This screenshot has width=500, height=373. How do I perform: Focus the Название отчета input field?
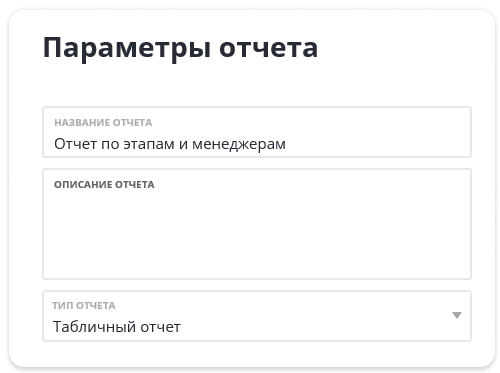coord(257,132)
